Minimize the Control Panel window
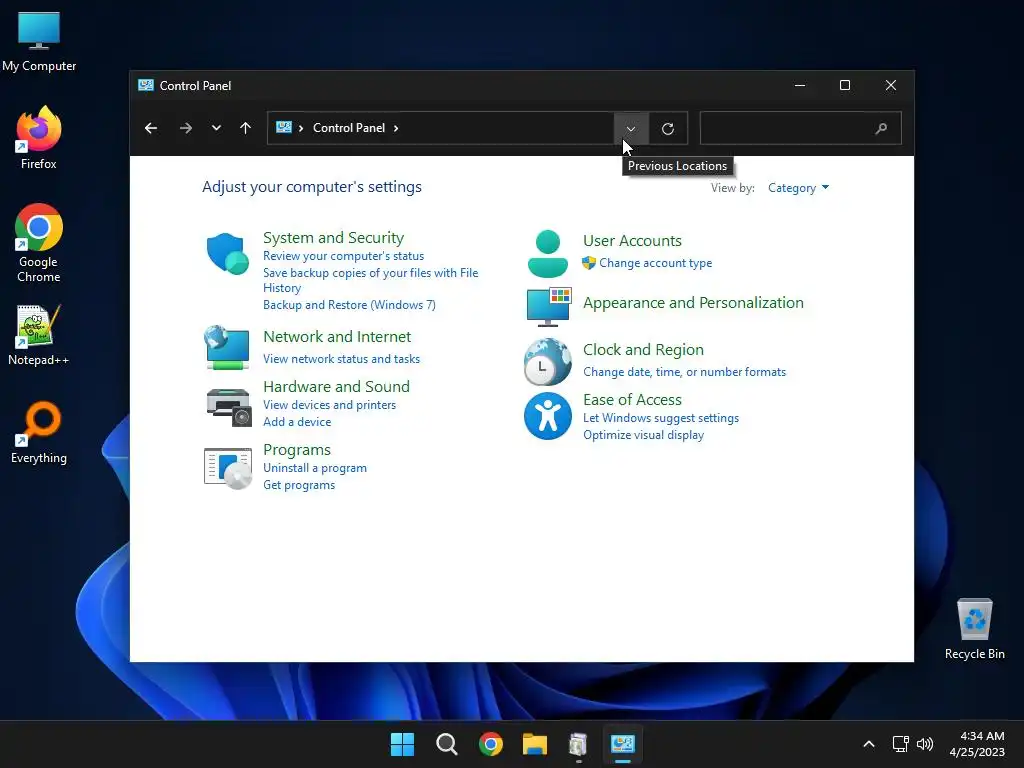This screenshot has height=768, width=1024. click(799, 86)
